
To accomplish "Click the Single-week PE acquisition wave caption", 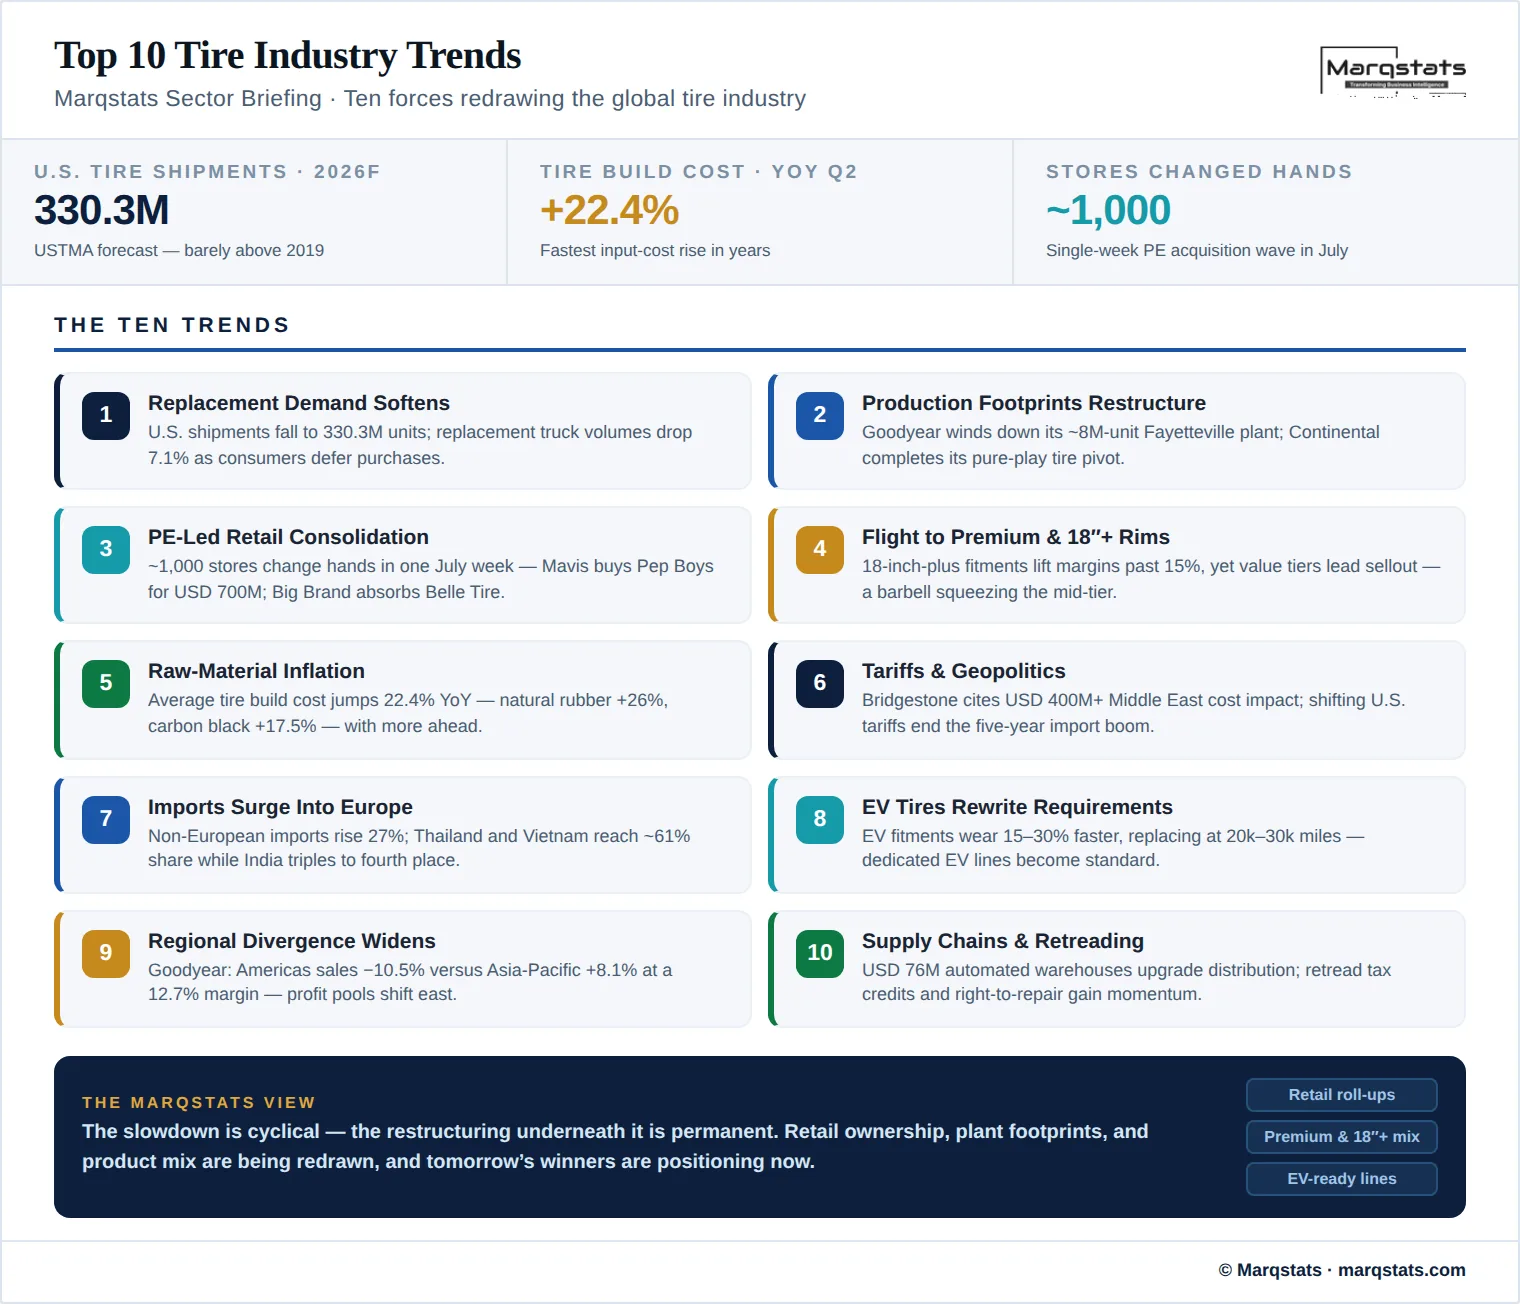I will (x=1197, y=251).
